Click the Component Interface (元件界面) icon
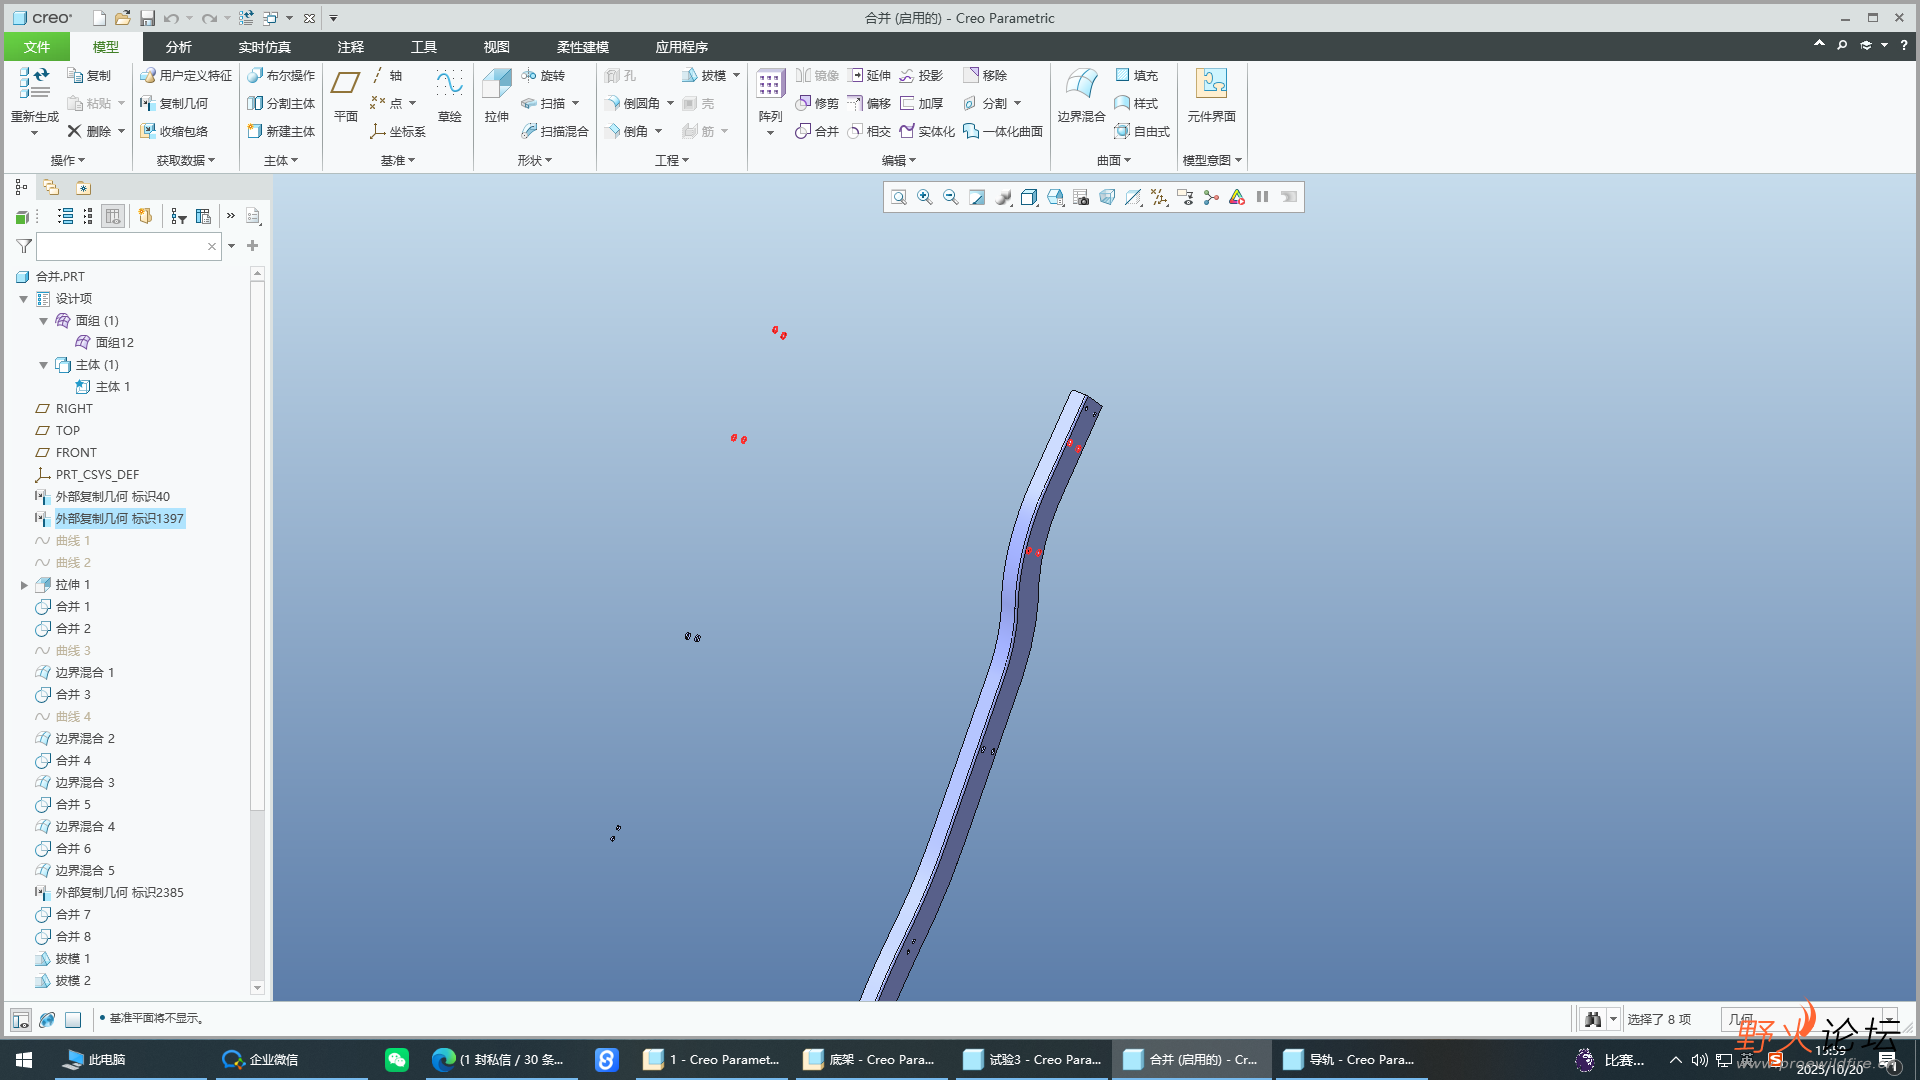This screenshot has width=1920, height=1080. tap(1211, 84)
